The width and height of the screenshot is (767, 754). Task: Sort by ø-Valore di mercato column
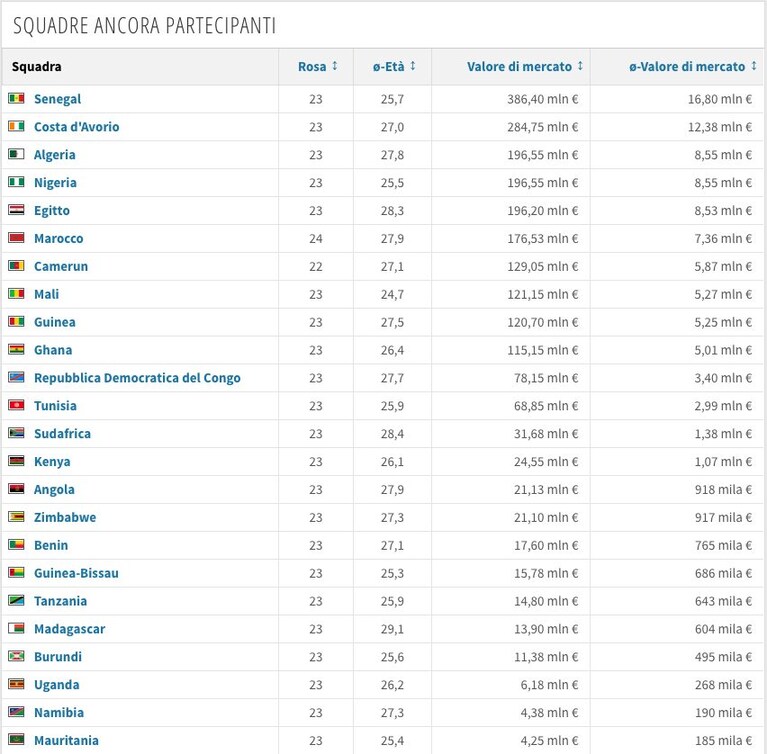point(693,67)
